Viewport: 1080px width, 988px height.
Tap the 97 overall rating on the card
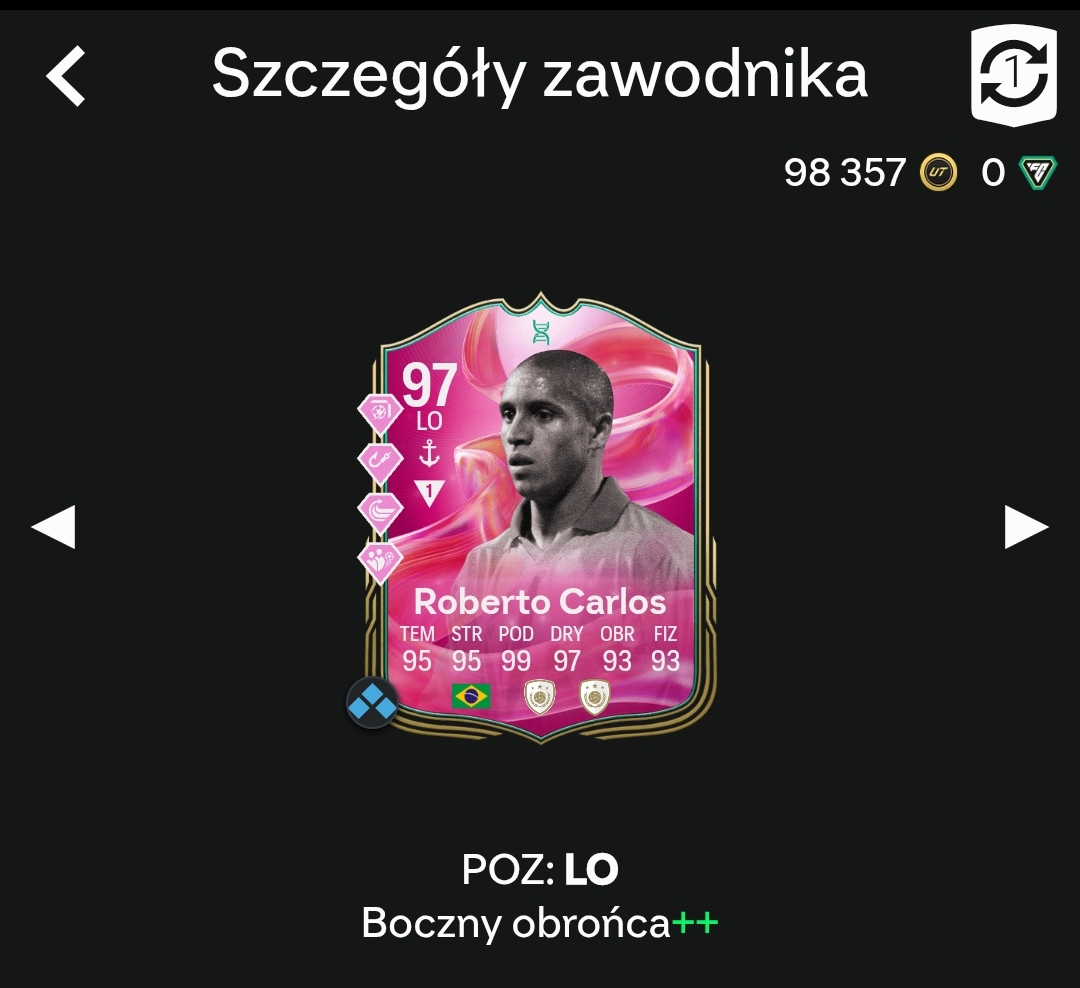click(x=429, y=386)
